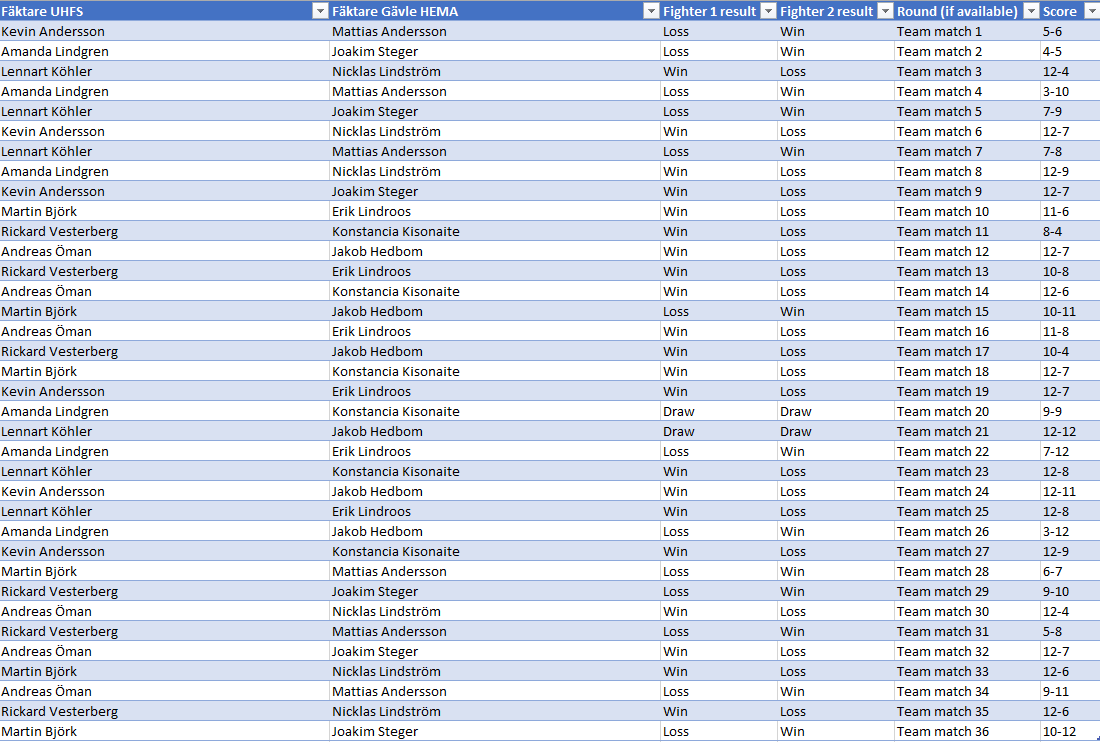Image resolution: width=1100 pixels, height=742 pixels.
Task: Click Kevin Andersson in the Team match 9 row
Action: tap(165, 191)
